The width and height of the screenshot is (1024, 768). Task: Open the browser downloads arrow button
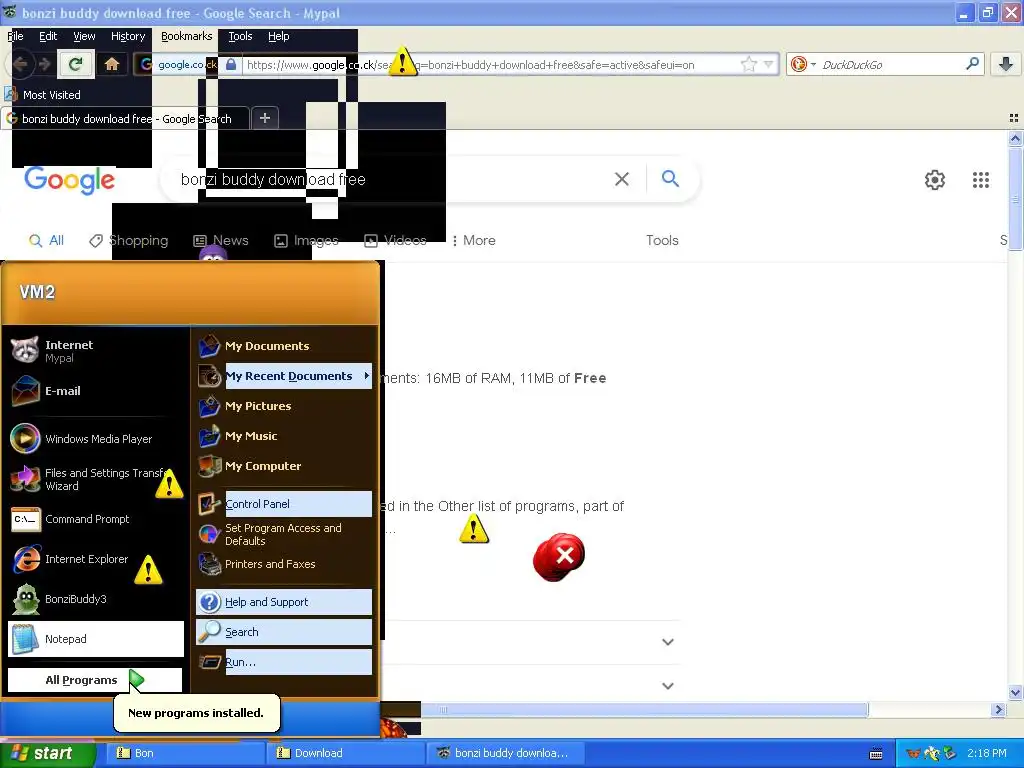(x=1006, y=64)
